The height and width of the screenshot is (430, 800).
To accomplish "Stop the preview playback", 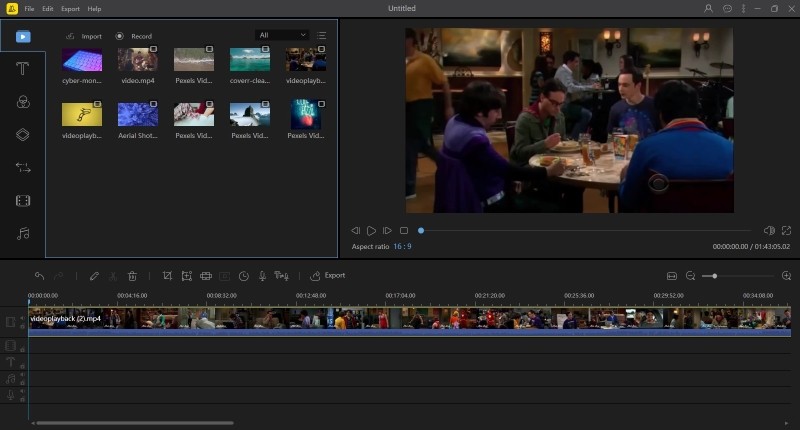I will point(404,231).
